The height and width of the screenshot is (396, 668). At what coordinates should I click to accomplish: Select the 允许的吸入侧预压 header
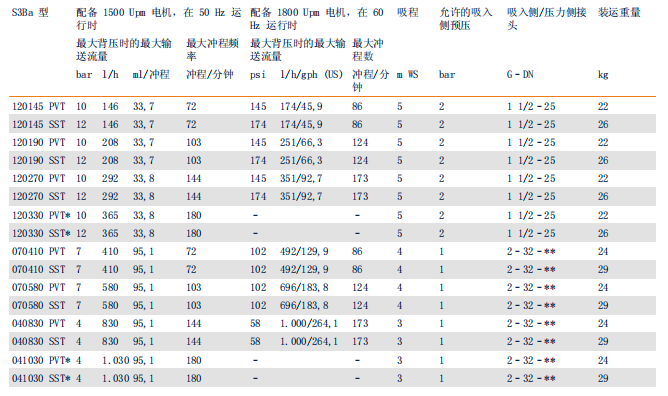[466, 19]
